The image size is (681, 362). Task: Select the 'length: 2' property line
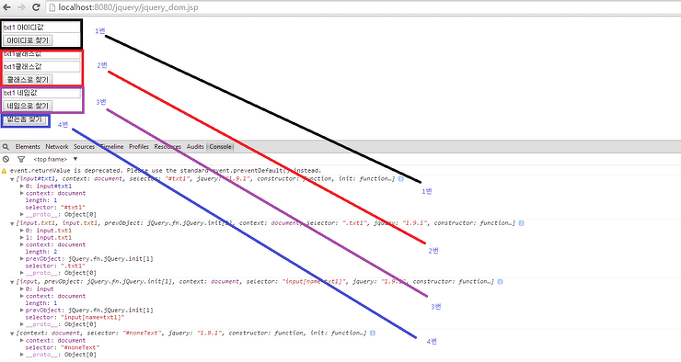coord(41,252)
